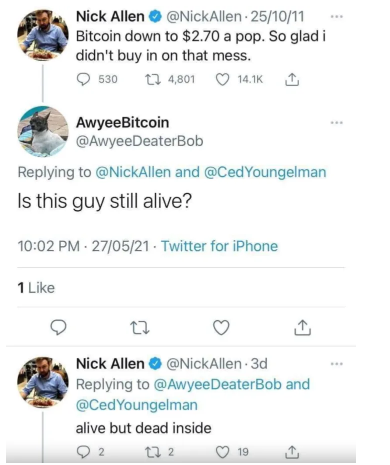View the '1 Like' list
The image size is (390, 465).
[x=36, y=288]
